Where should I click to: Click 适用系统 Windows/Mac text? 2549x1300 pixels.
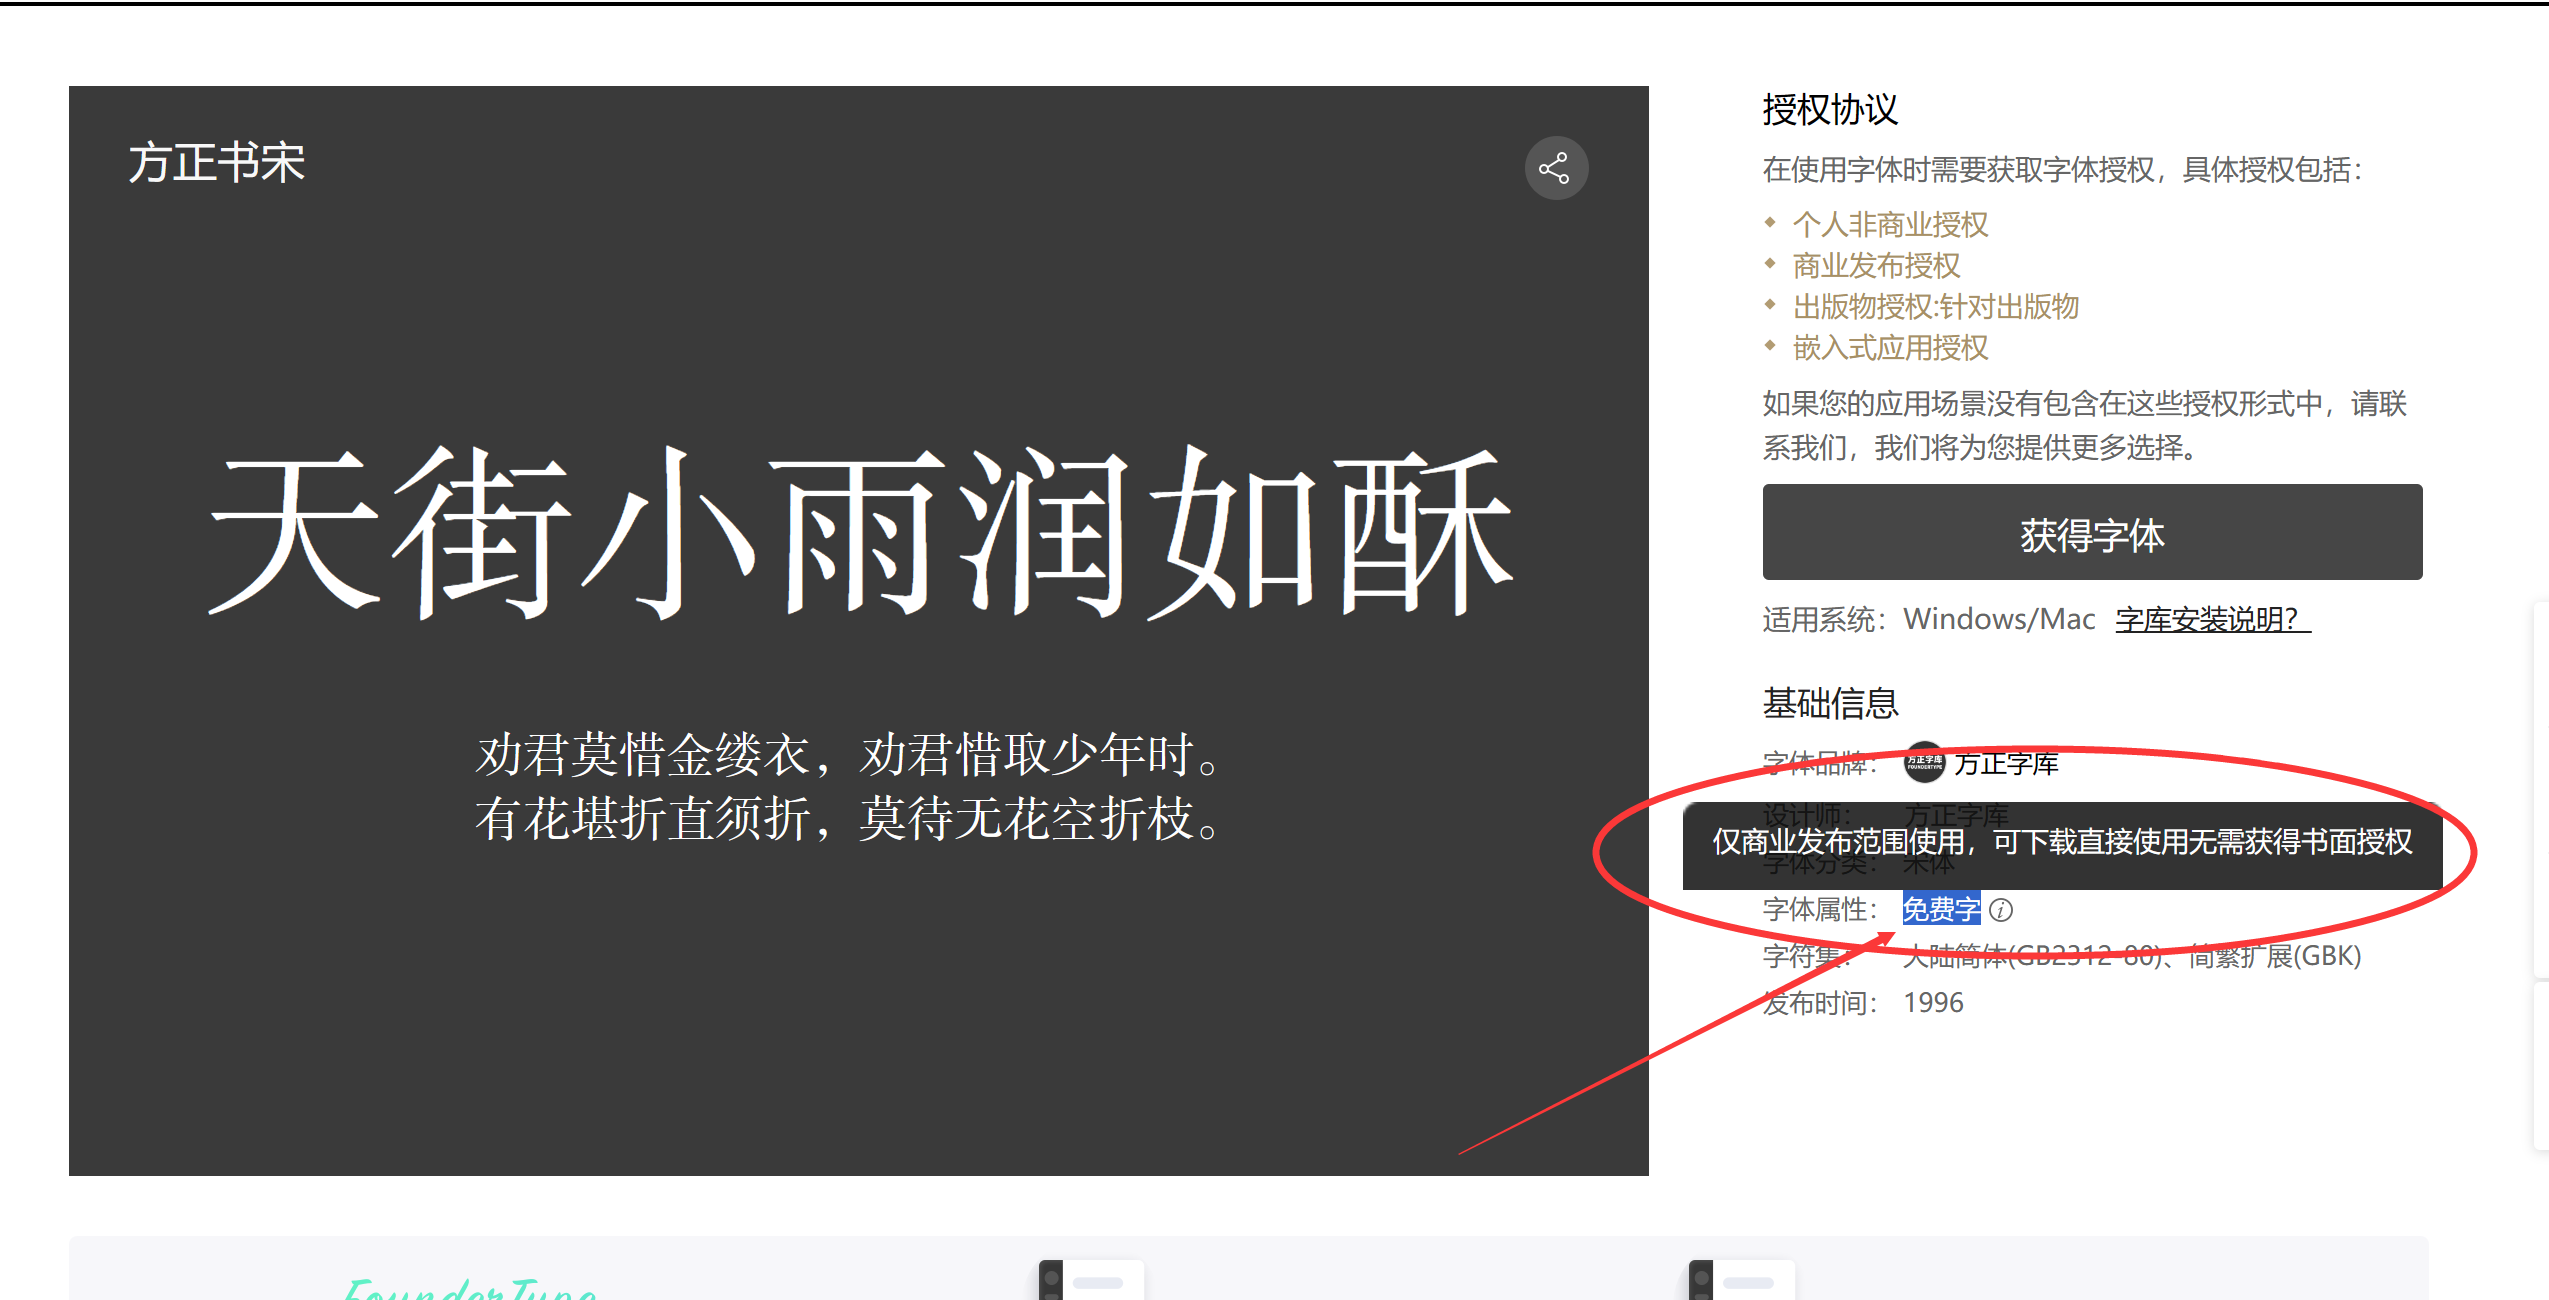[1928, 619]
